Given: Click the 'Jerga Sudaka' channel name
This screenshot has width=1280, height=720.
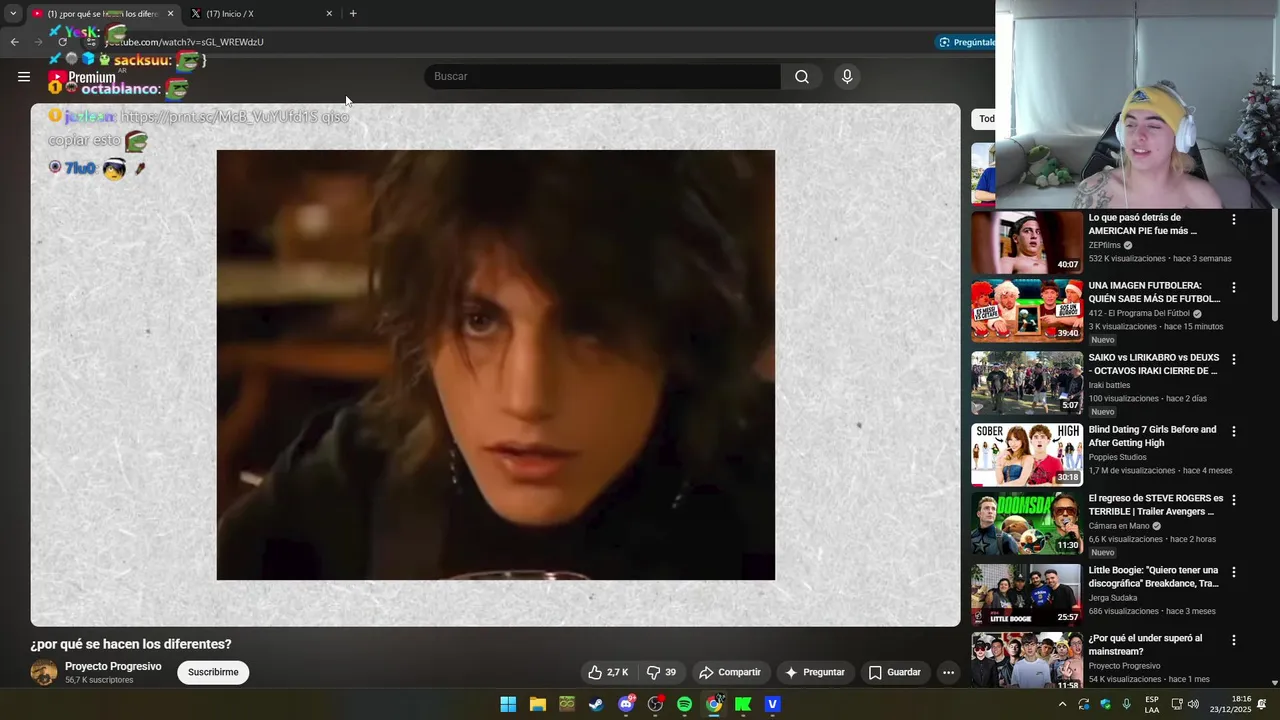Looking at the screenshot, I should (x=1113, y=598).
